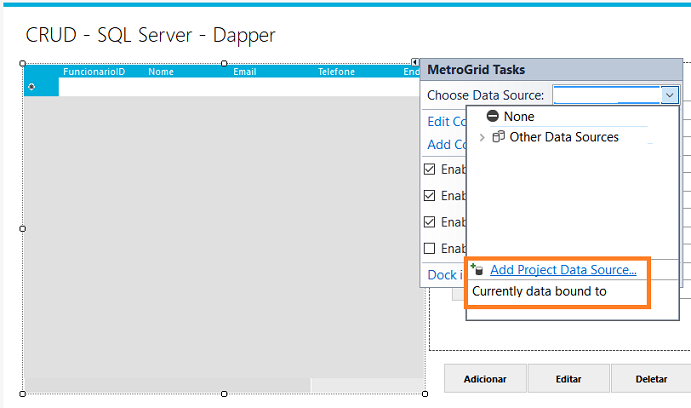The width and height of the screenshot is (691, 408).
Task: Toggle the second Enable checkbox
Action: [x=429, y=196]
